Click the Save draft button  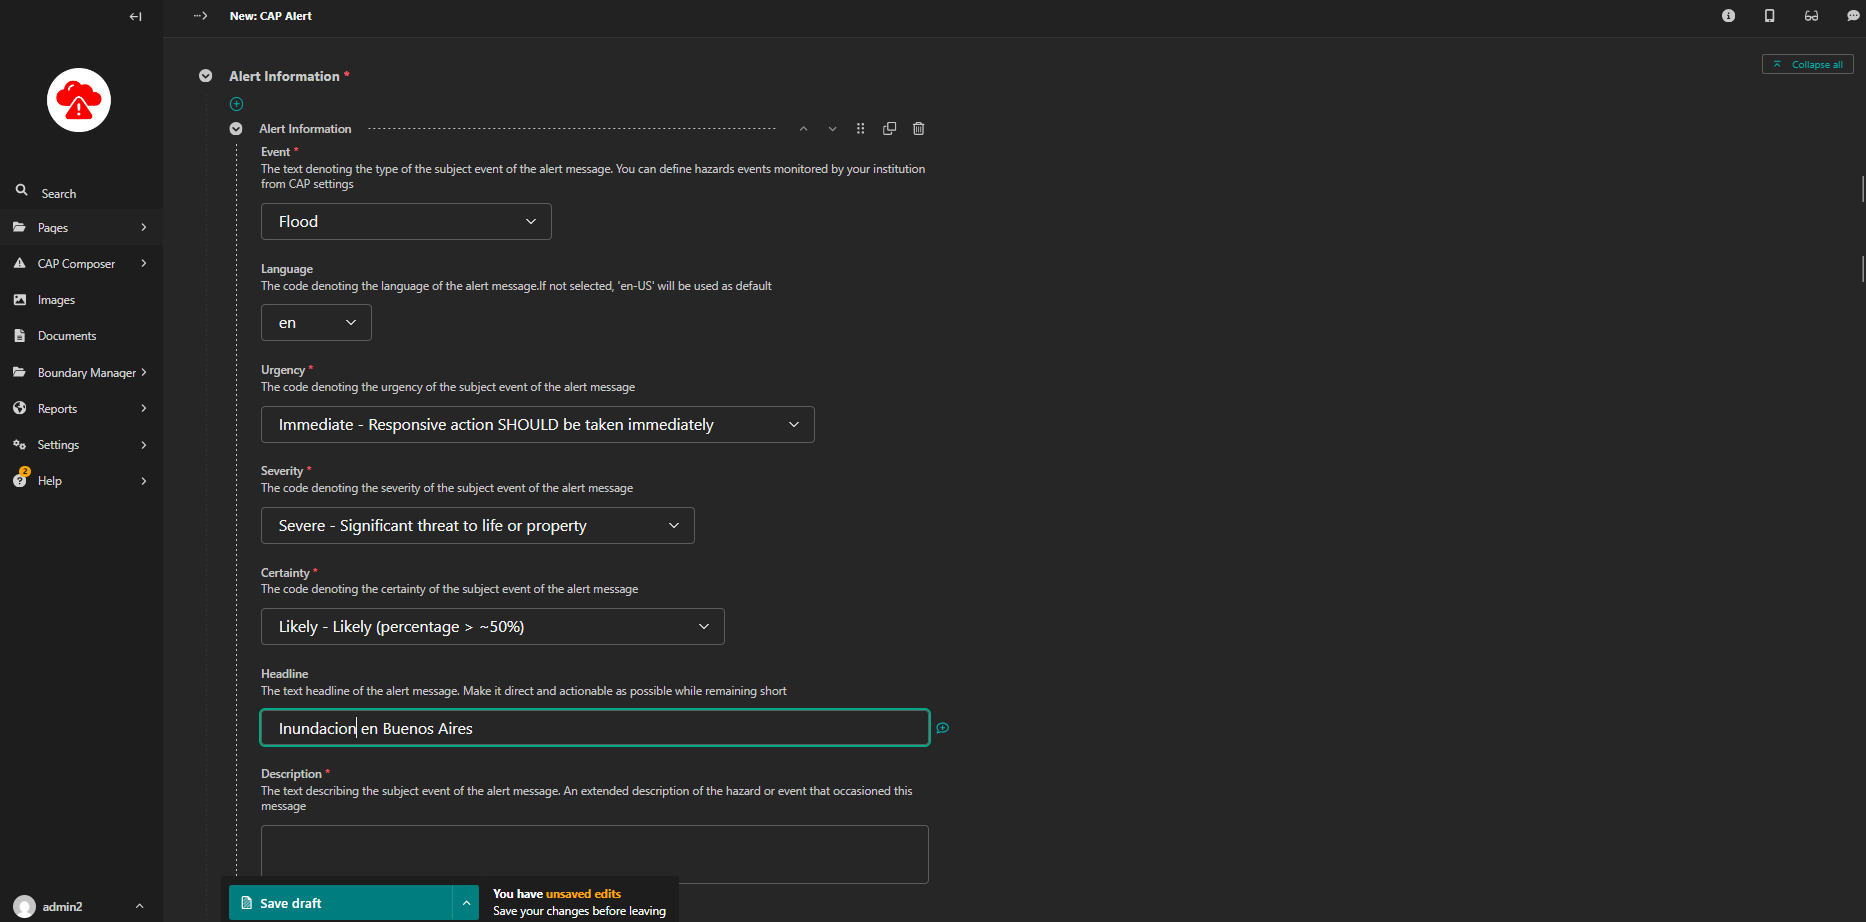point(341,903)
